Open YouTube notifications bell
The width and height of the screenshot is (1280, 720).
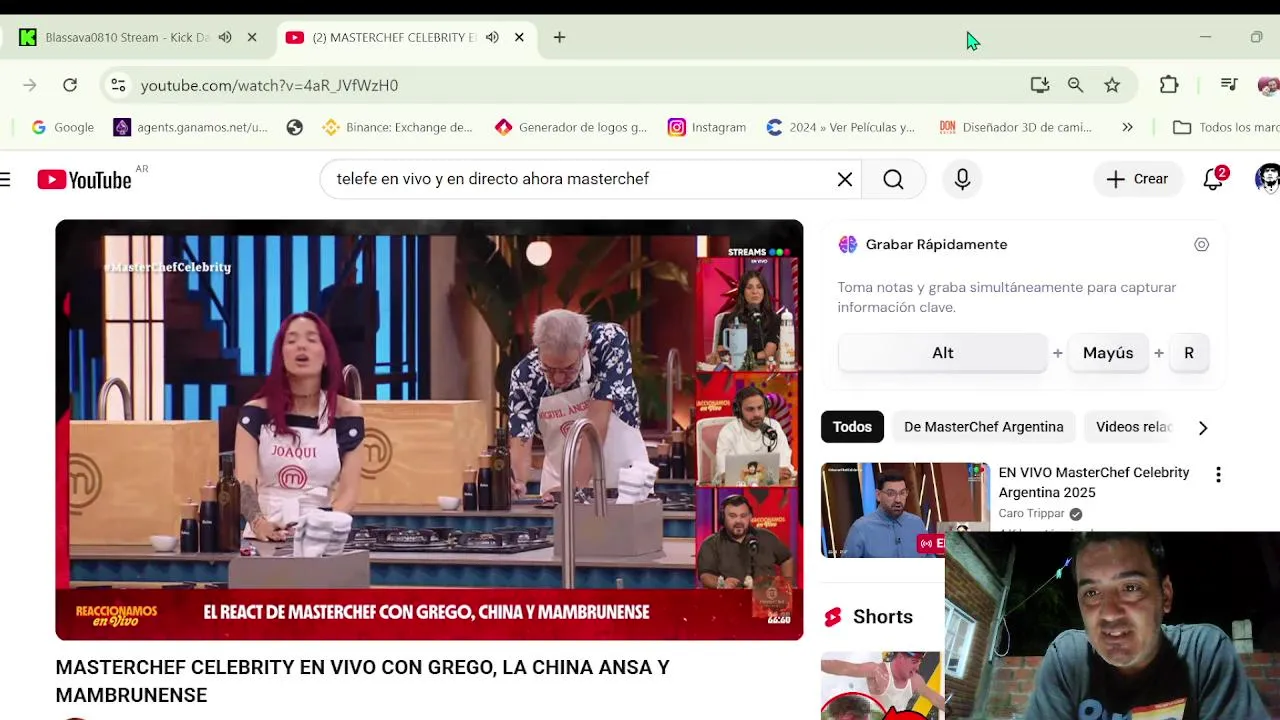tap(1213, 179)
